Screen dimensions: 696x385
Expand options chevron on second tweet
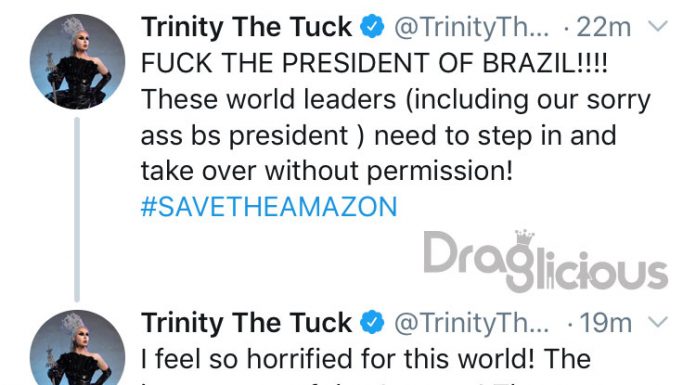click(x=657, y=321)
